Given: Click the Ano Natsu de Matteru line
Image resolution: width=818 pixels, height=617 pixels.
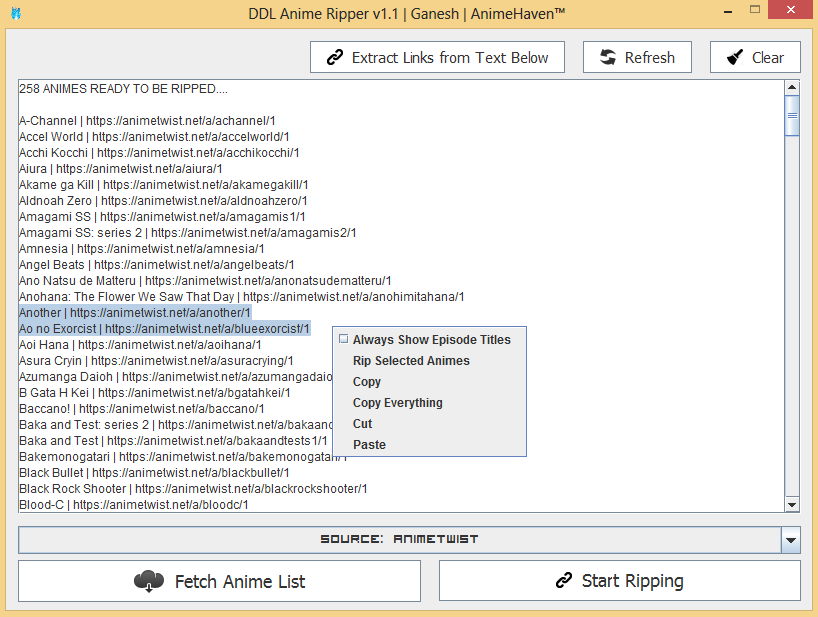Looking at the screenshot, I should [205, 281].
